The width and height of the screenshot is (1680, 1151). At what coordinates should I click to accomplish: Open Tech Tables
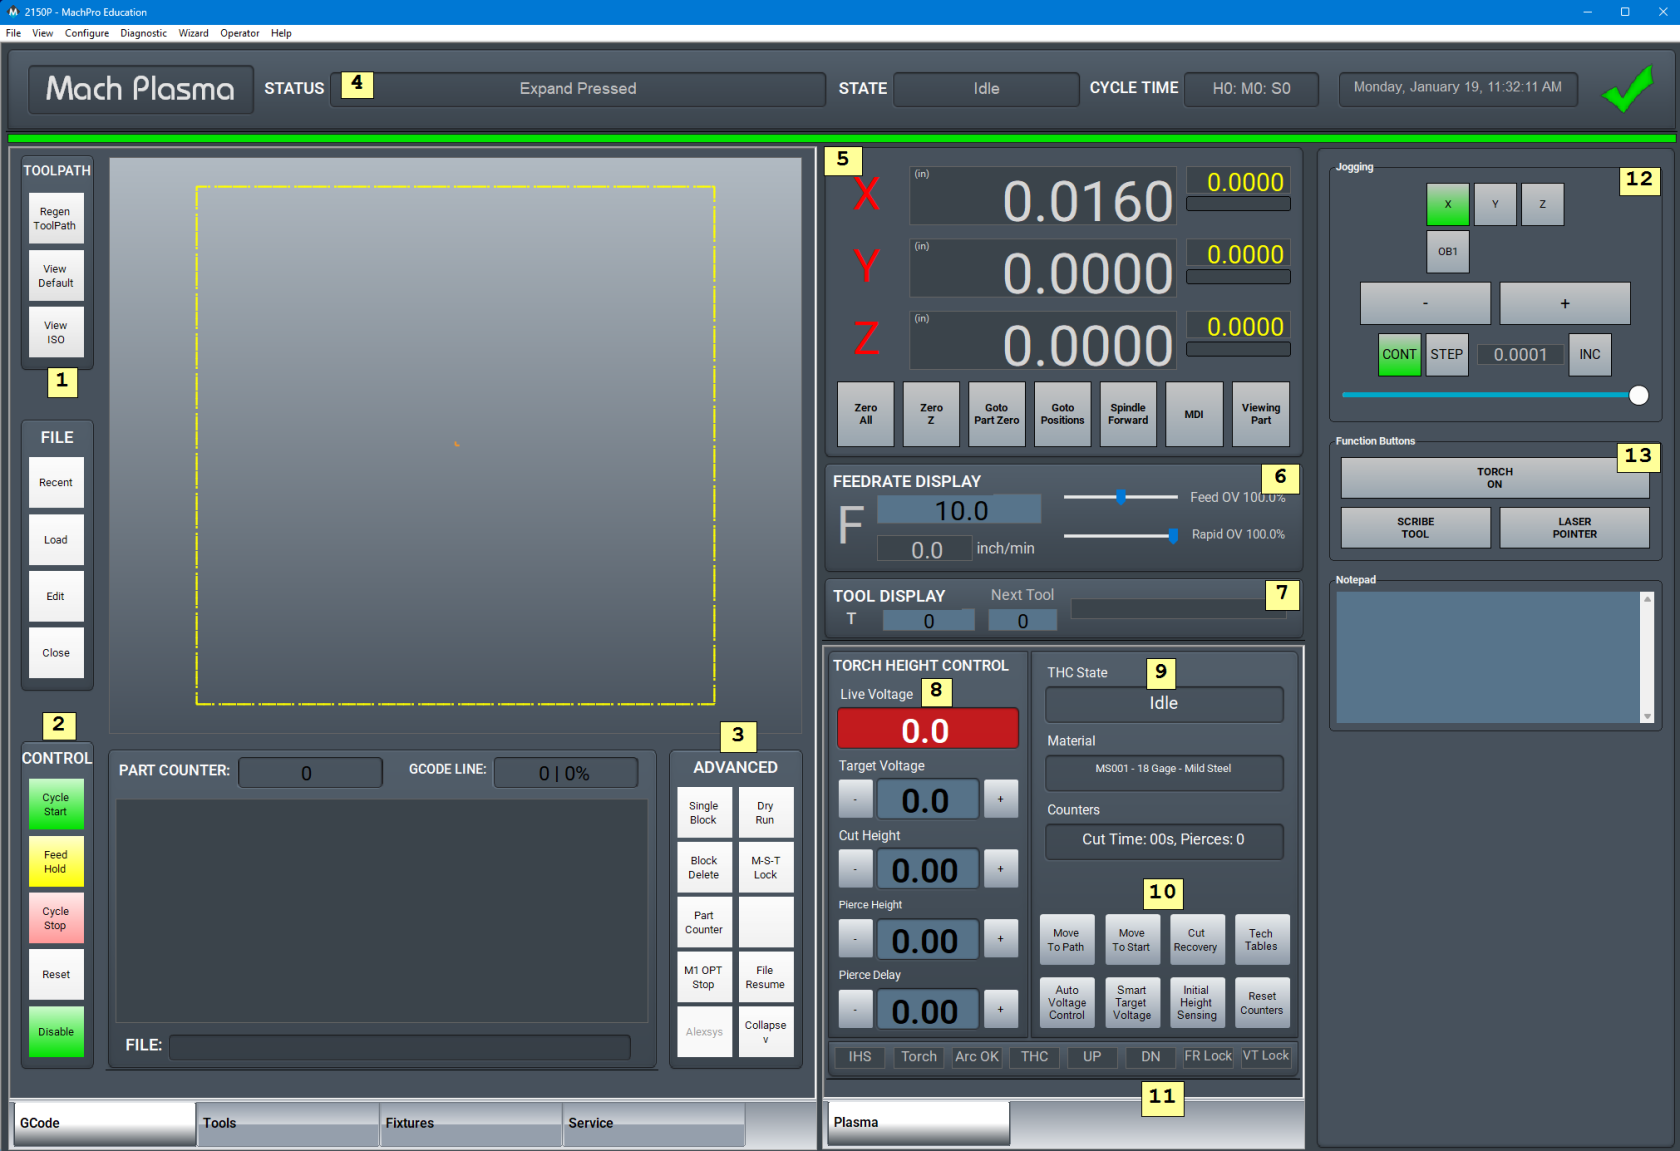(x=1261, y=940)
